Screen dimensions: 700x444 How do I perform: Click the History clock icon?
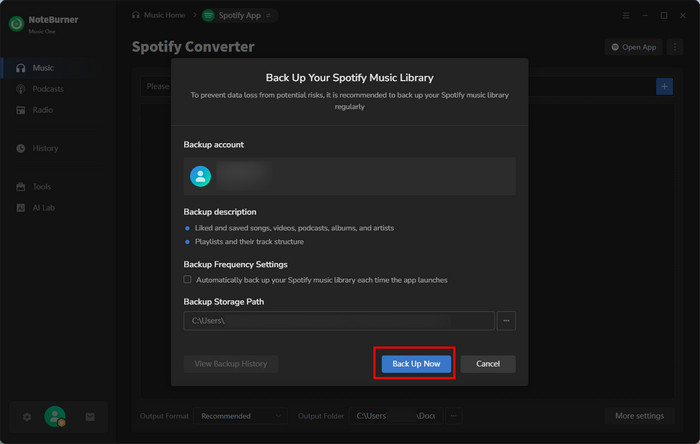21,148
